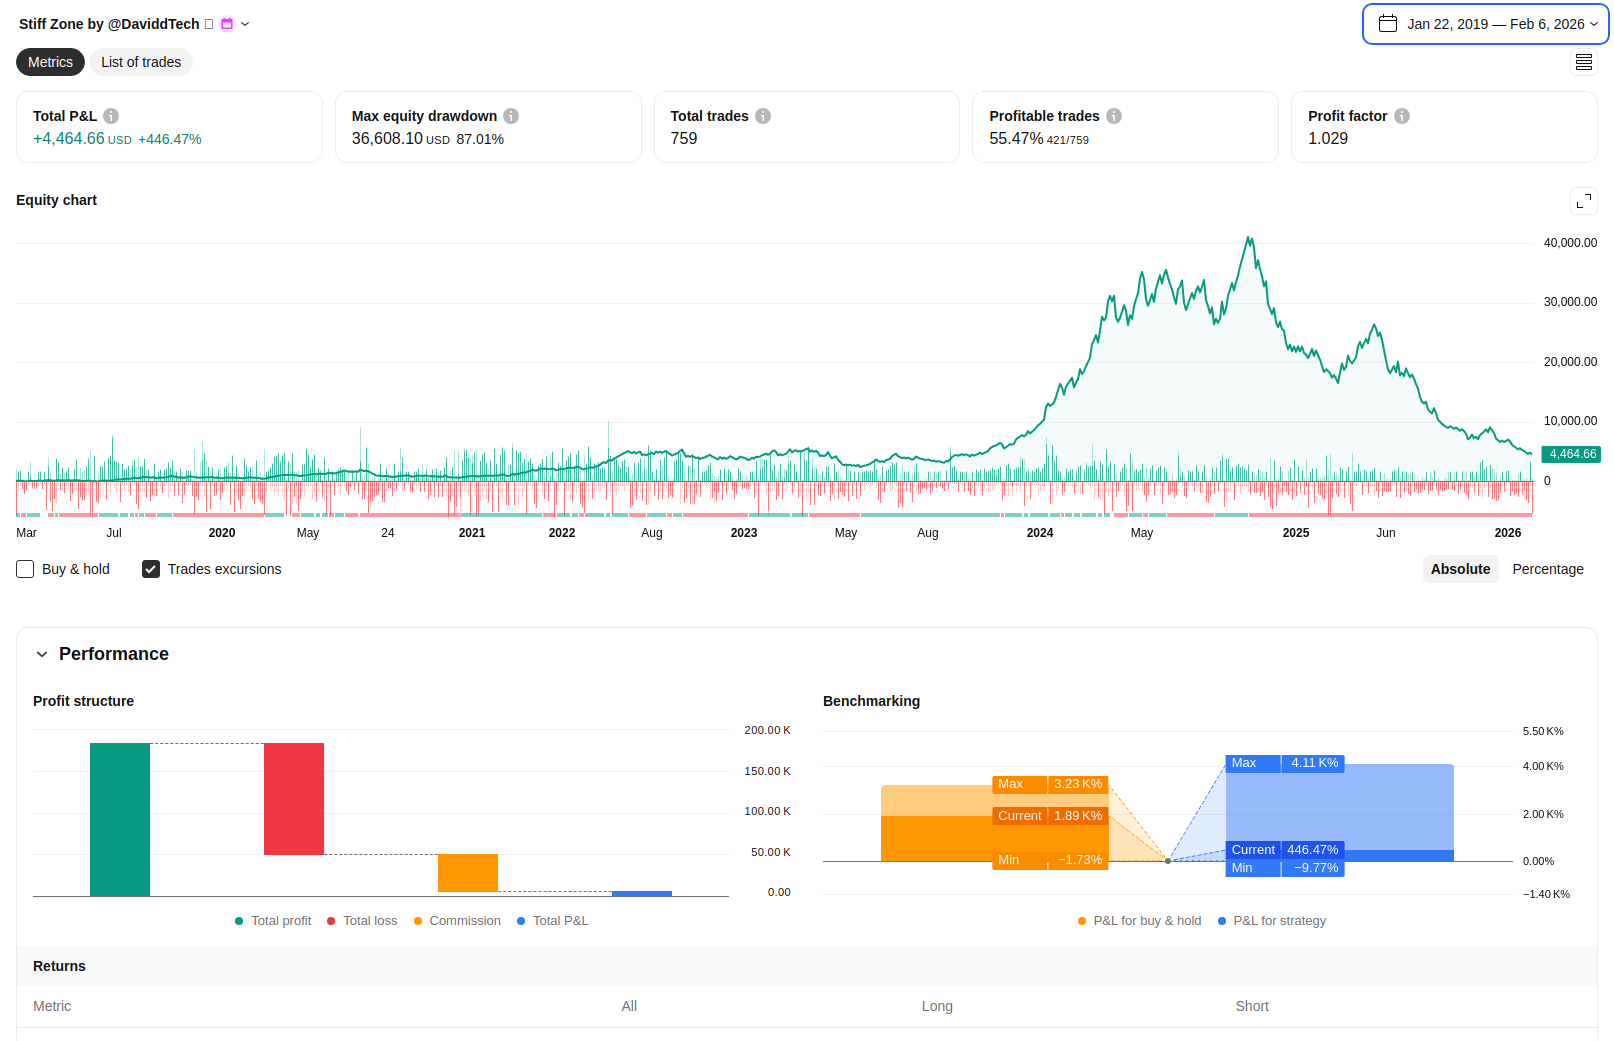1614x1041 pixels.
Task: Click Total profit legend item
Action: pyautogui.click(x=273, y=921)
